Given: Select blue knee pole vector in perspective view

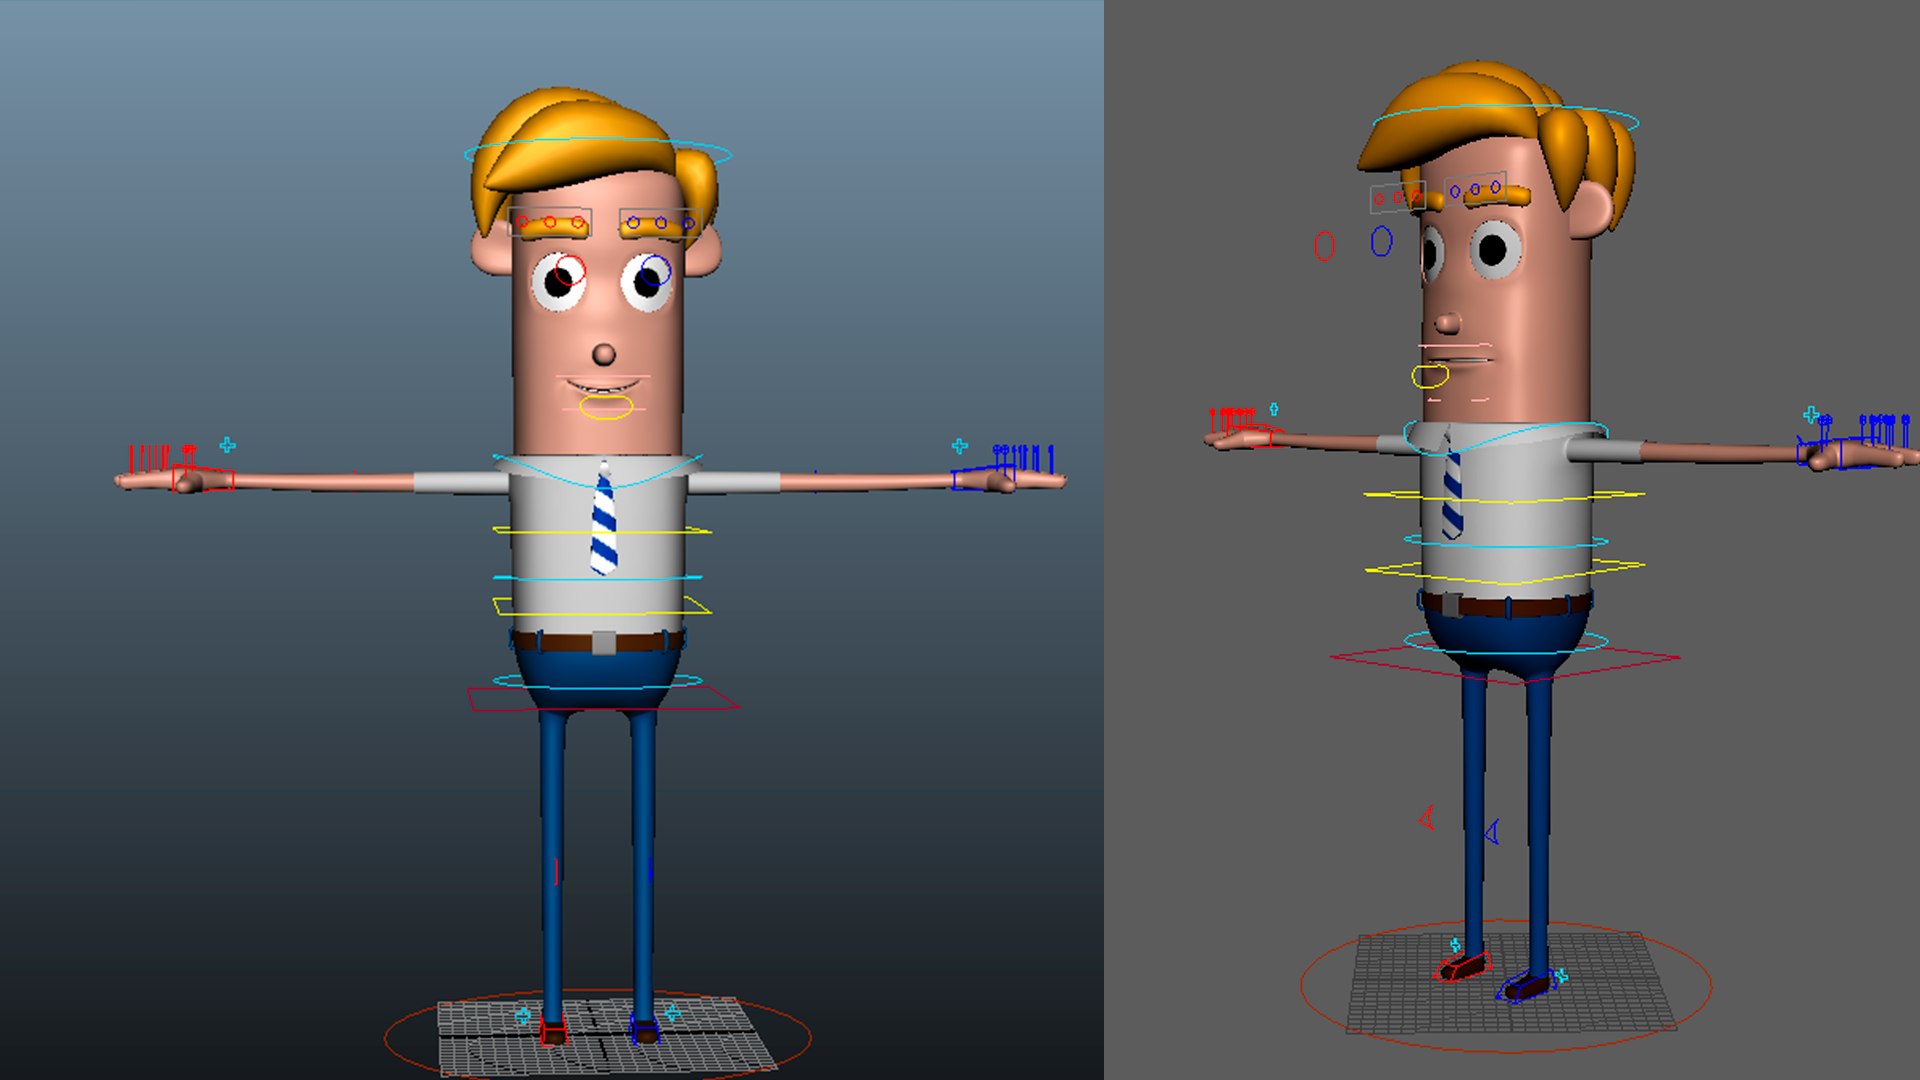Looking at the screenshot, I should click(x=1491, y=831).
